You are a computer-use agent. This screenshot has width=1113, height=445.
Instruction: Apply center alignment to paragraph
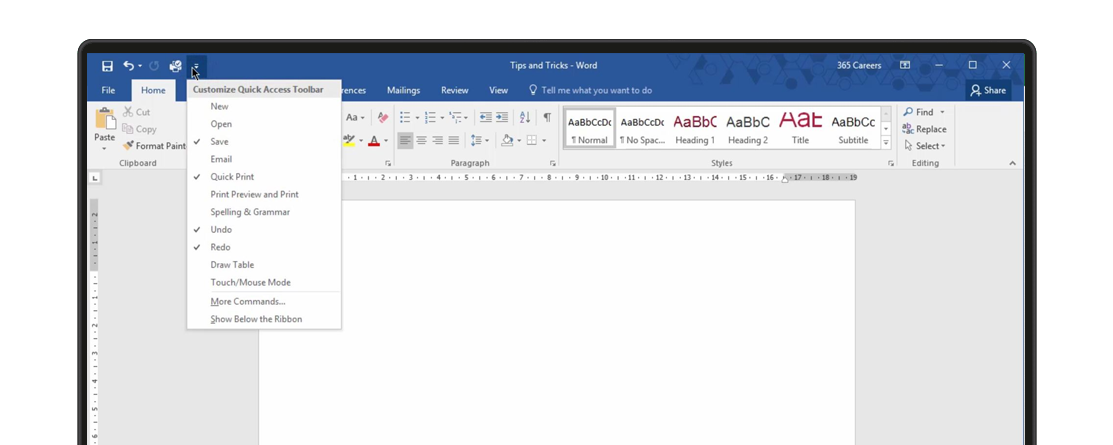(x=421, y=141)
